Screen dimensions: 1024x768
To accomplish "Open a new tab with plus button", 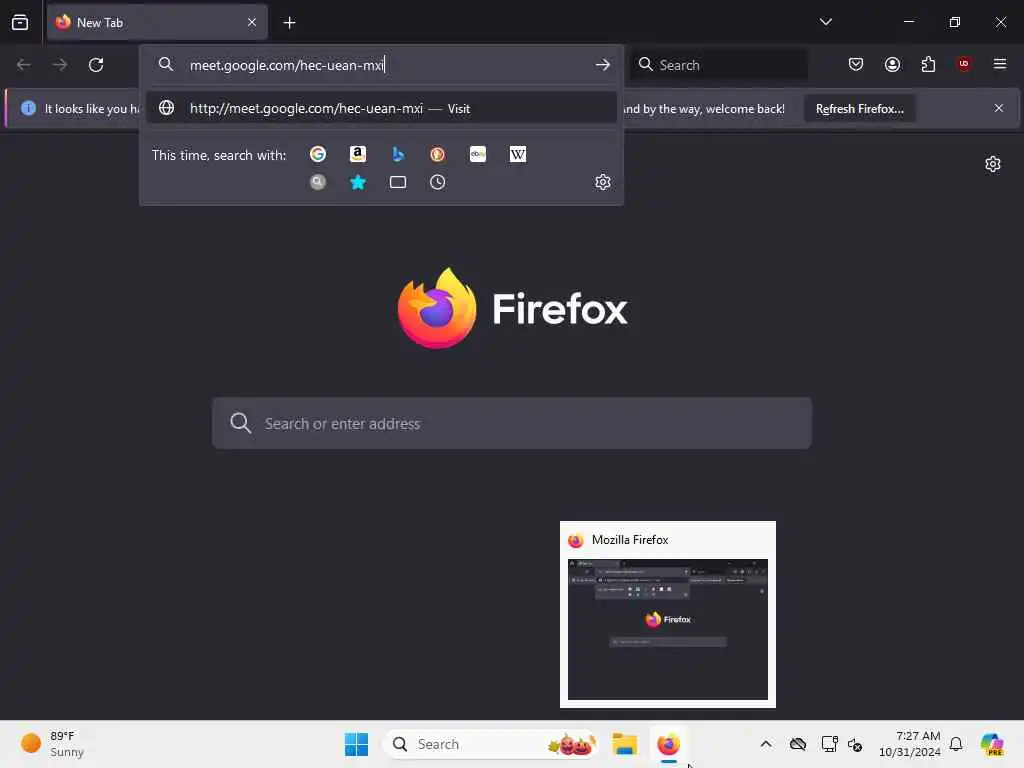I will click(x=289, y=23).
